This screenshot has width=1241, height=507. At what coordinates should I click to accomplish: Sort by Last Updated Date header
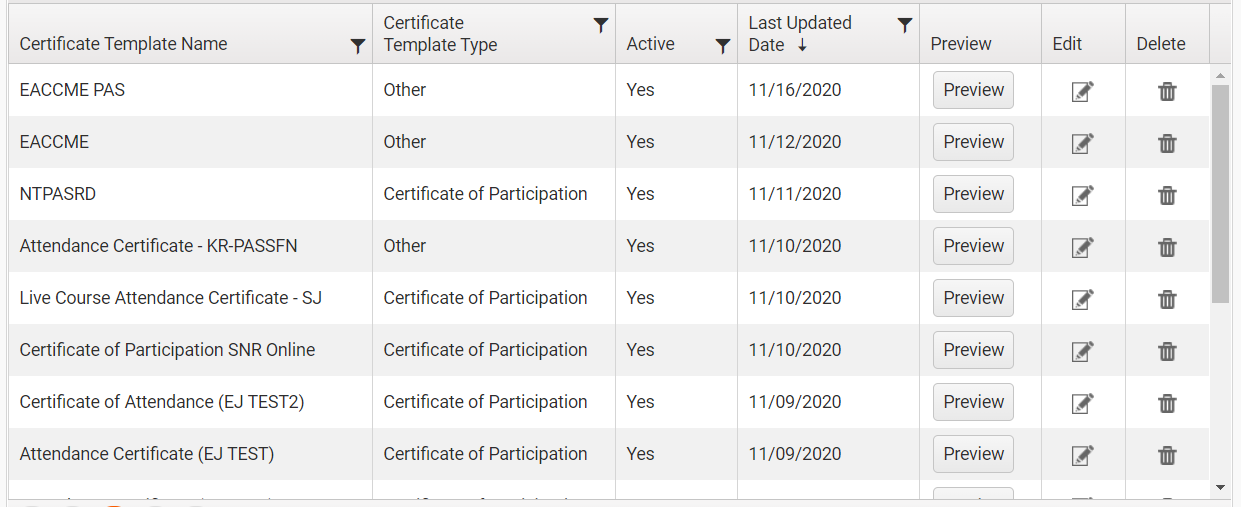coord(800,34)
